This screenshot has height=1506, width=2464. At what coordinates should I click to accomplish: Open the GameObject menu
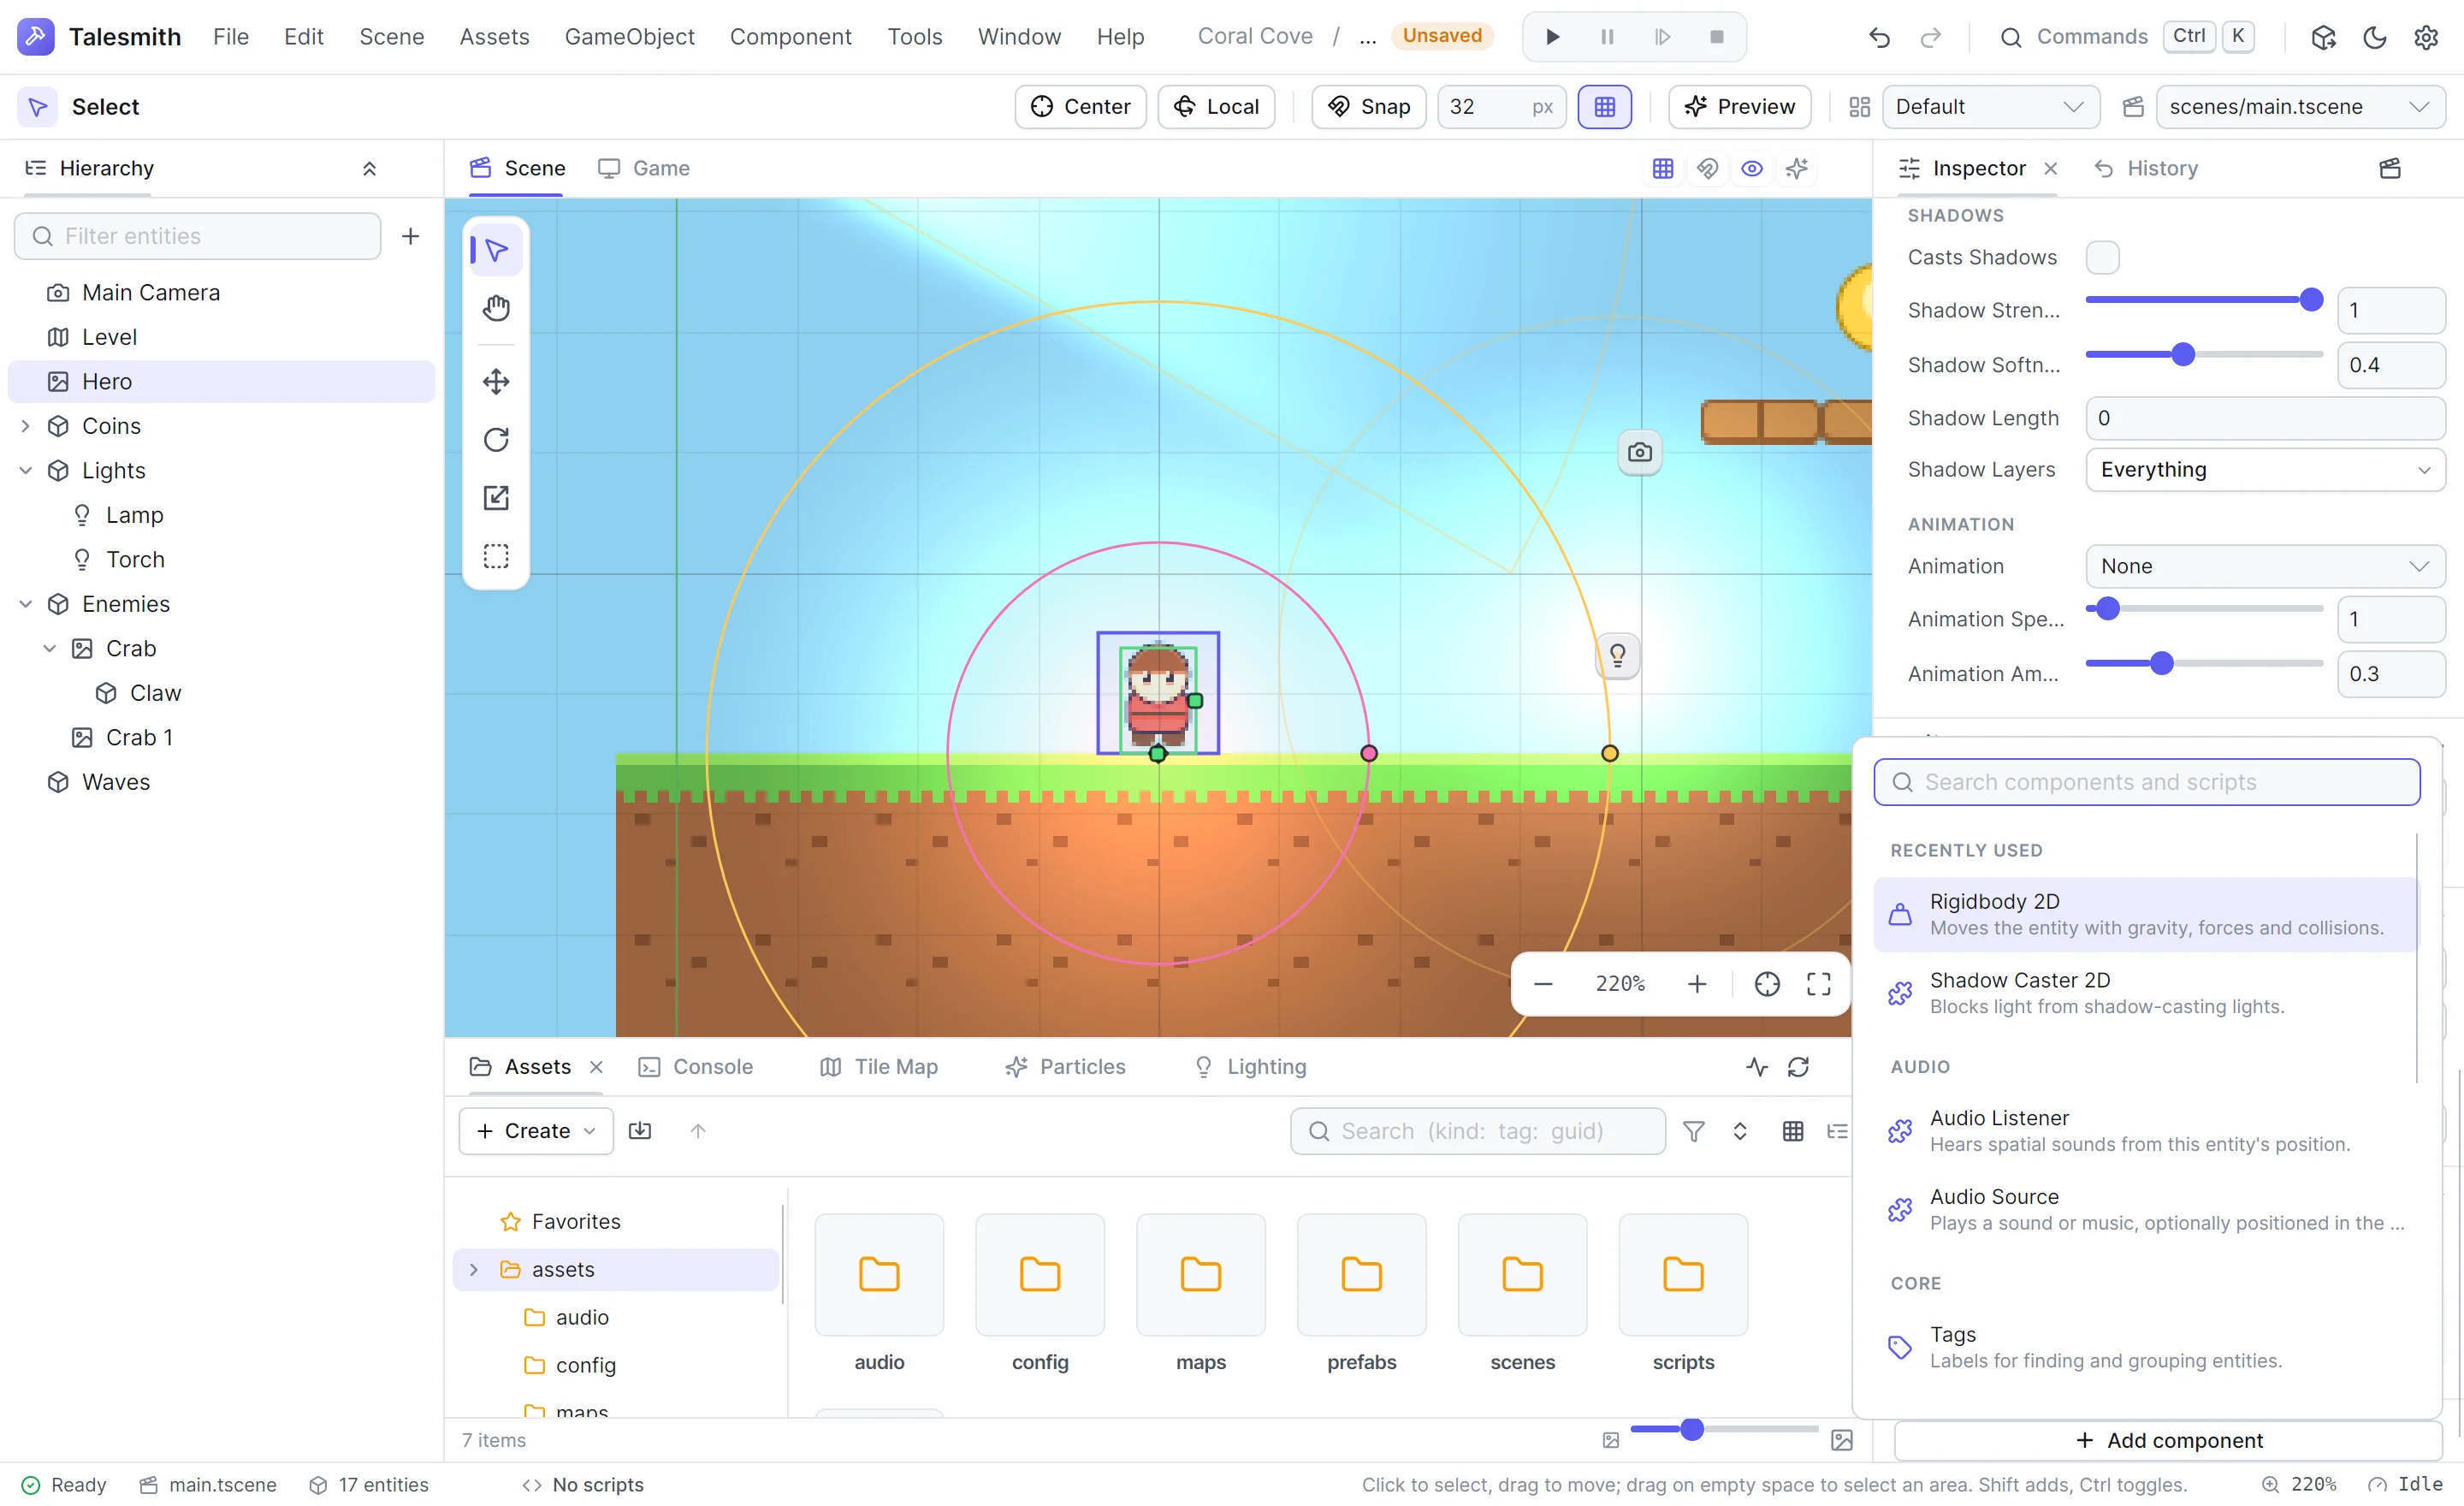(629, 37)
